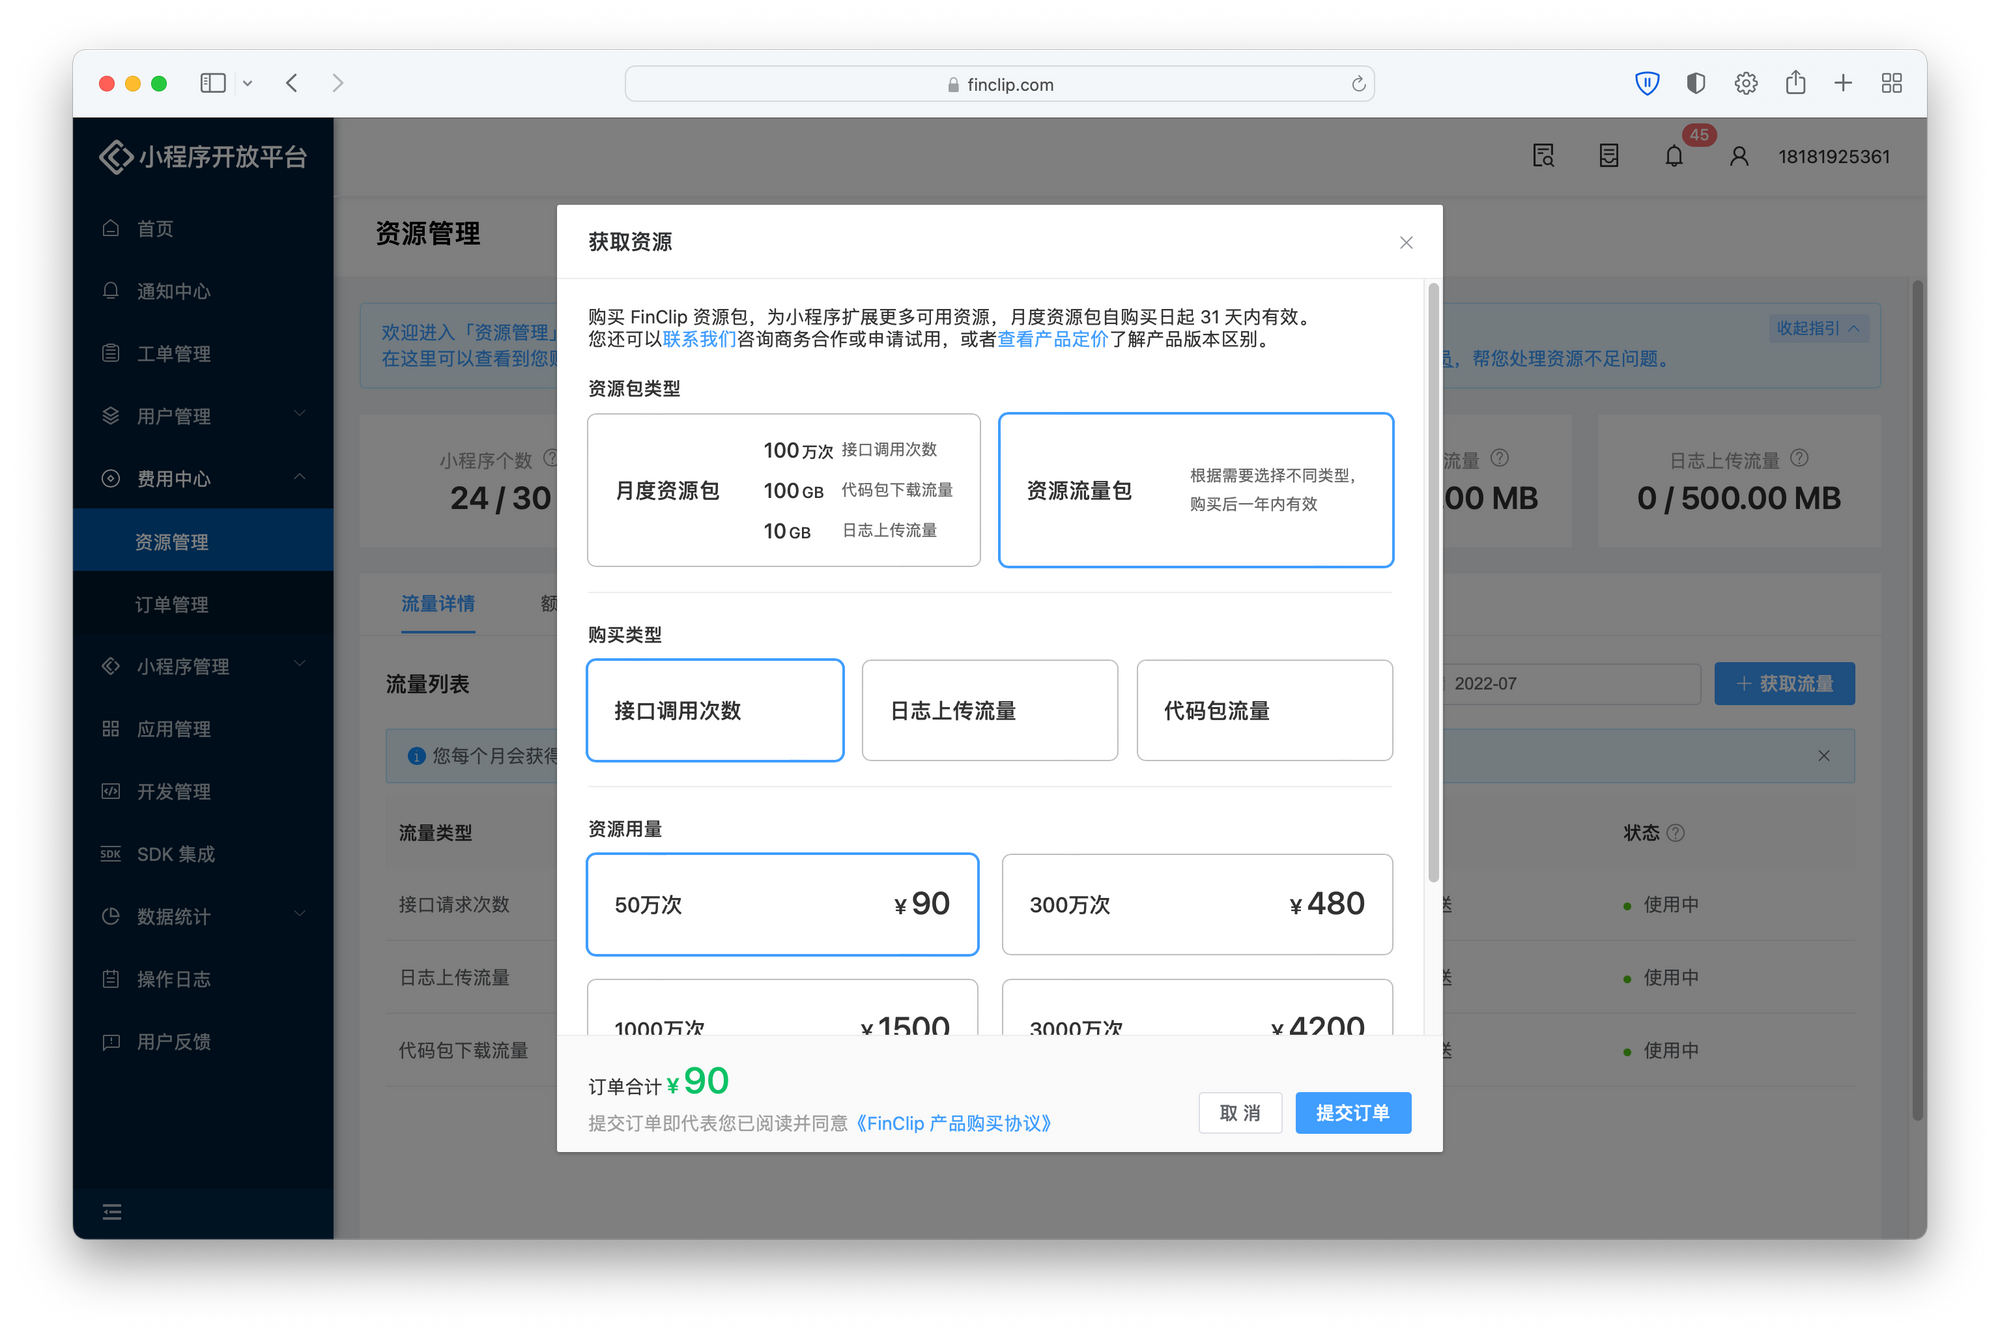Open the document list icon in header

click(1609, 156)
